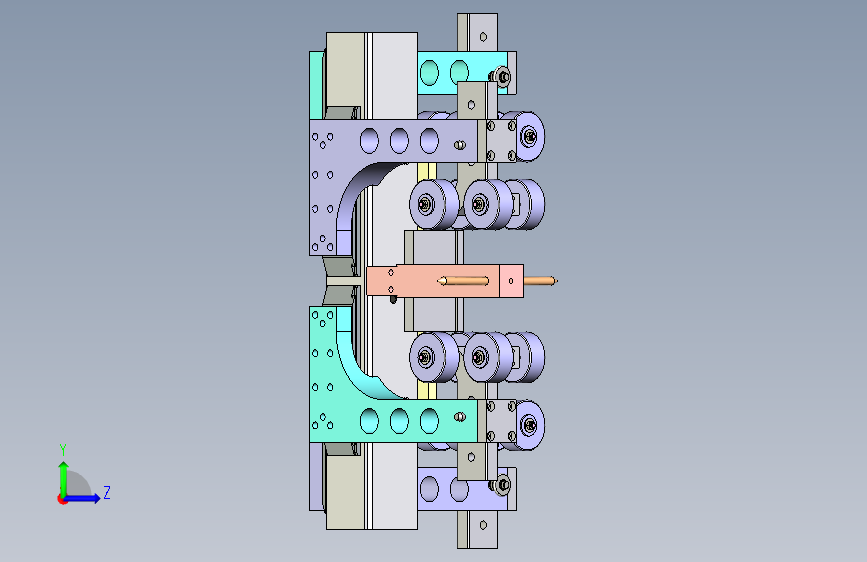Click the blue Z axis arrow of triad

tap(83, 498)
